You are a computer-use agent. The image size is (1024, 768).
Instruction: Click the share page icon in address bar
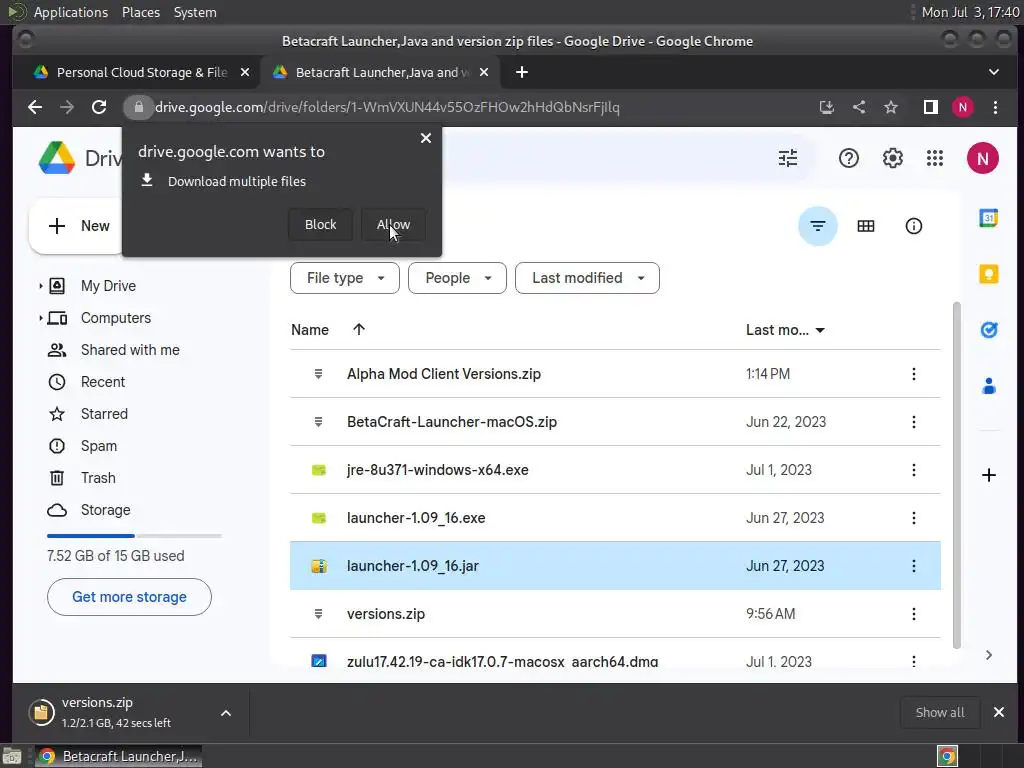coord(859,107)
